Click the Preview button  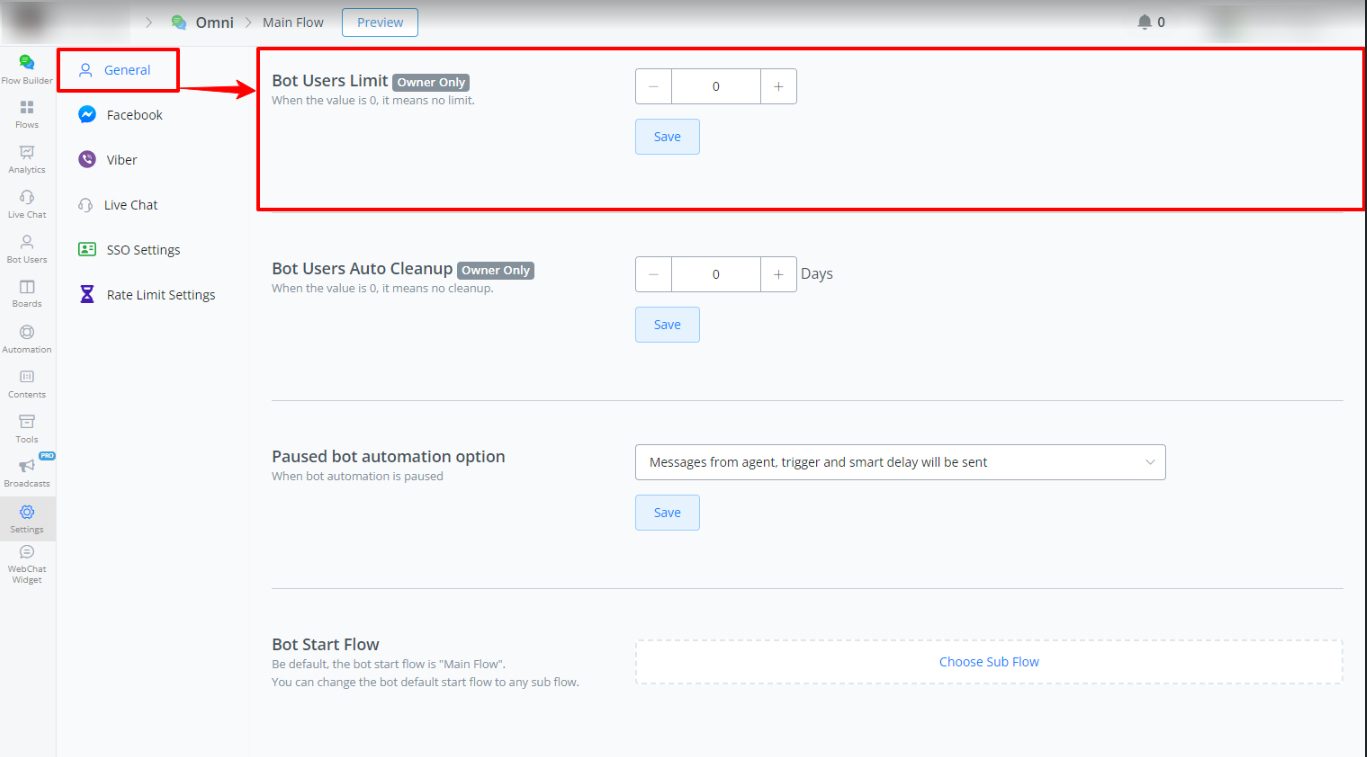[380, 22]
